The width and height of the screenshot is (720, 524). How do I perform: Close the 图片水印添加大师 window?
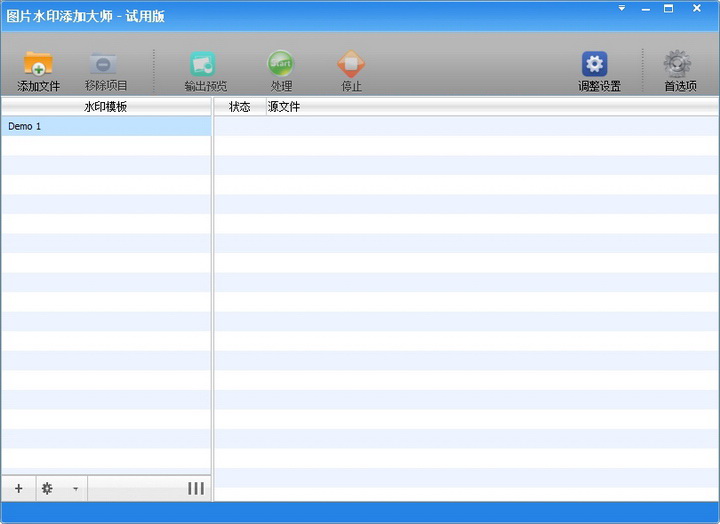point(697,8)
